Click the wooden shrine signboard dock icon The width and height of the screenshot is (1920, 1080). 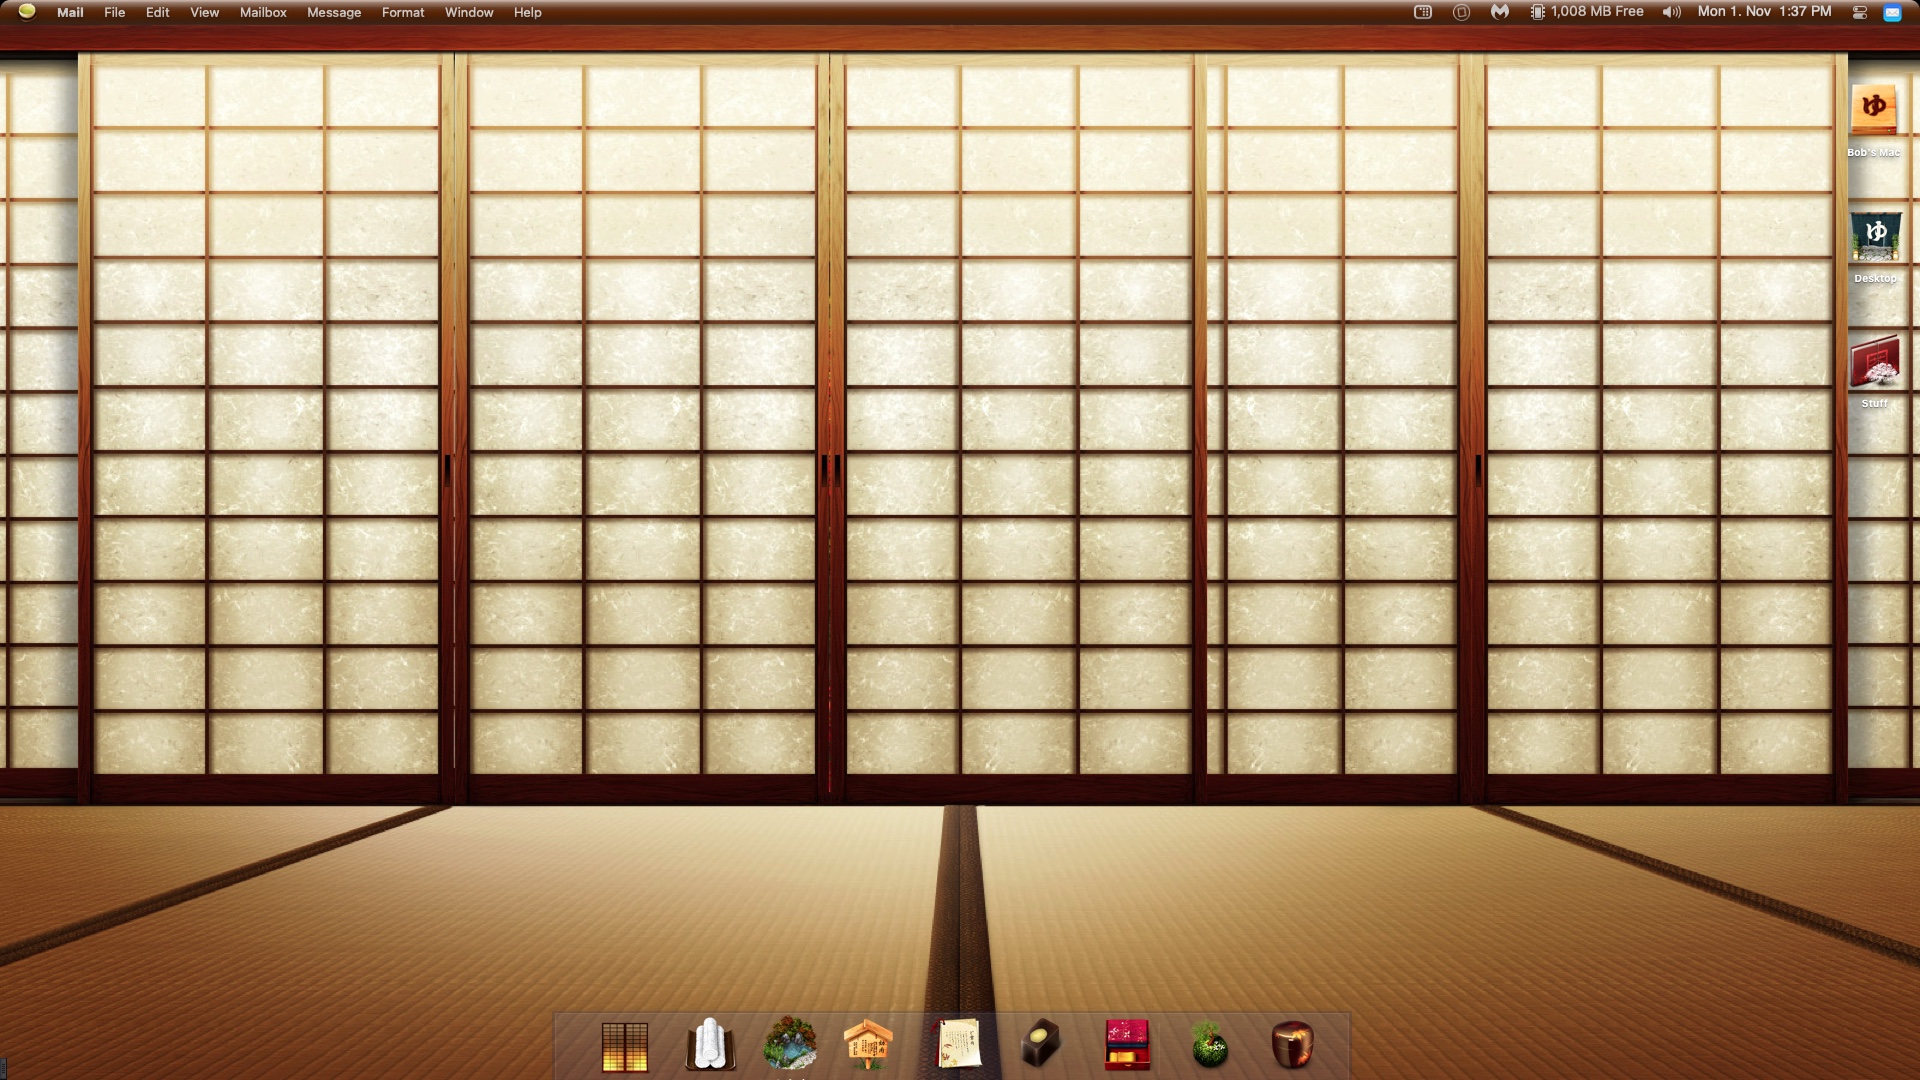867,1045
